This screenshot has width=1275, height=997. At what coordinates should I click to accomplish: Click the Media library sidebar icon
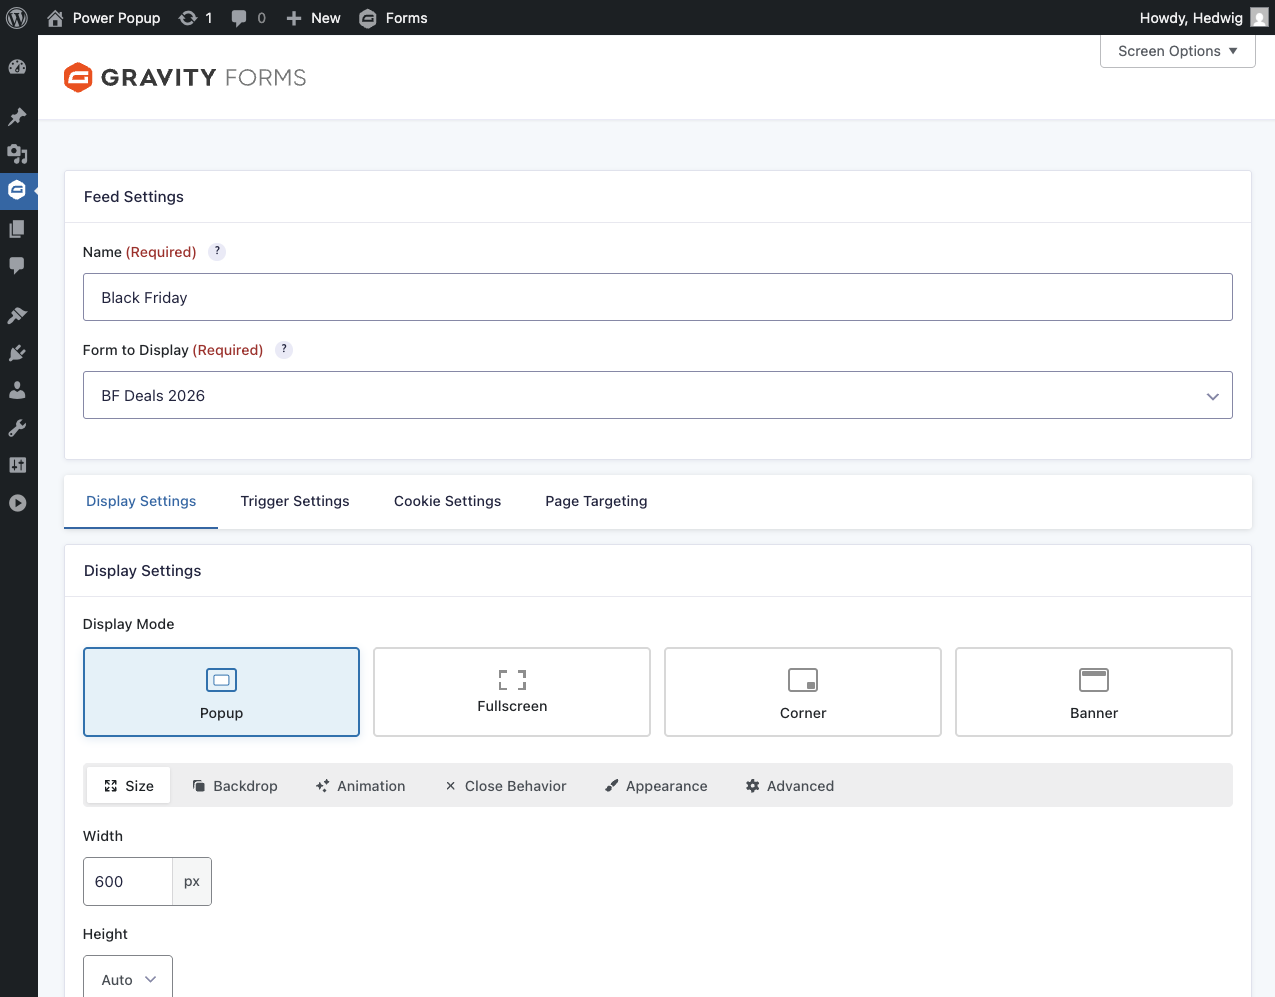[x=17, y=154]
